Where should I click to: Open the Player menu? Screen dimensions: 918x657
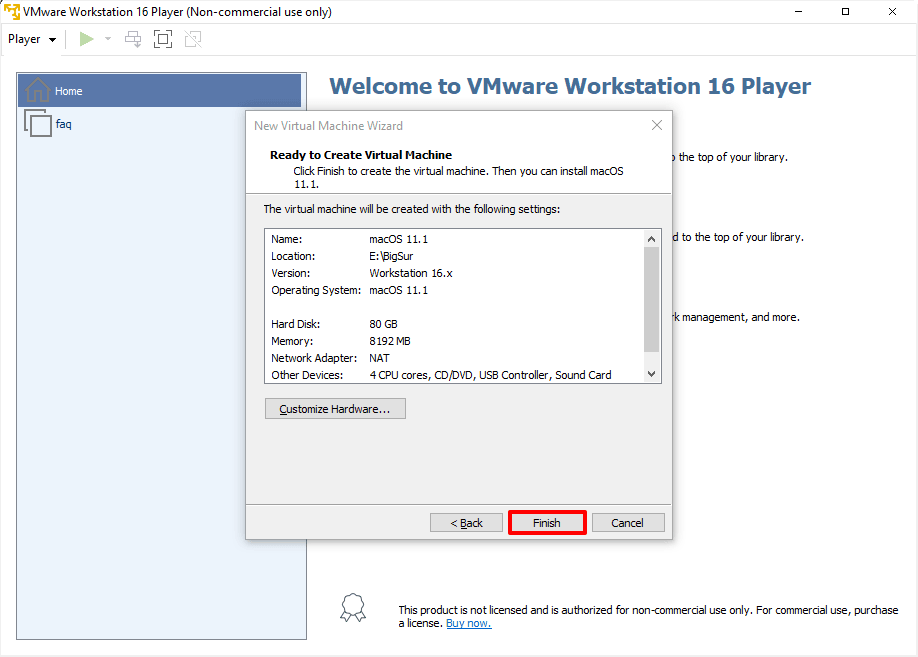[x=31, y=39]
